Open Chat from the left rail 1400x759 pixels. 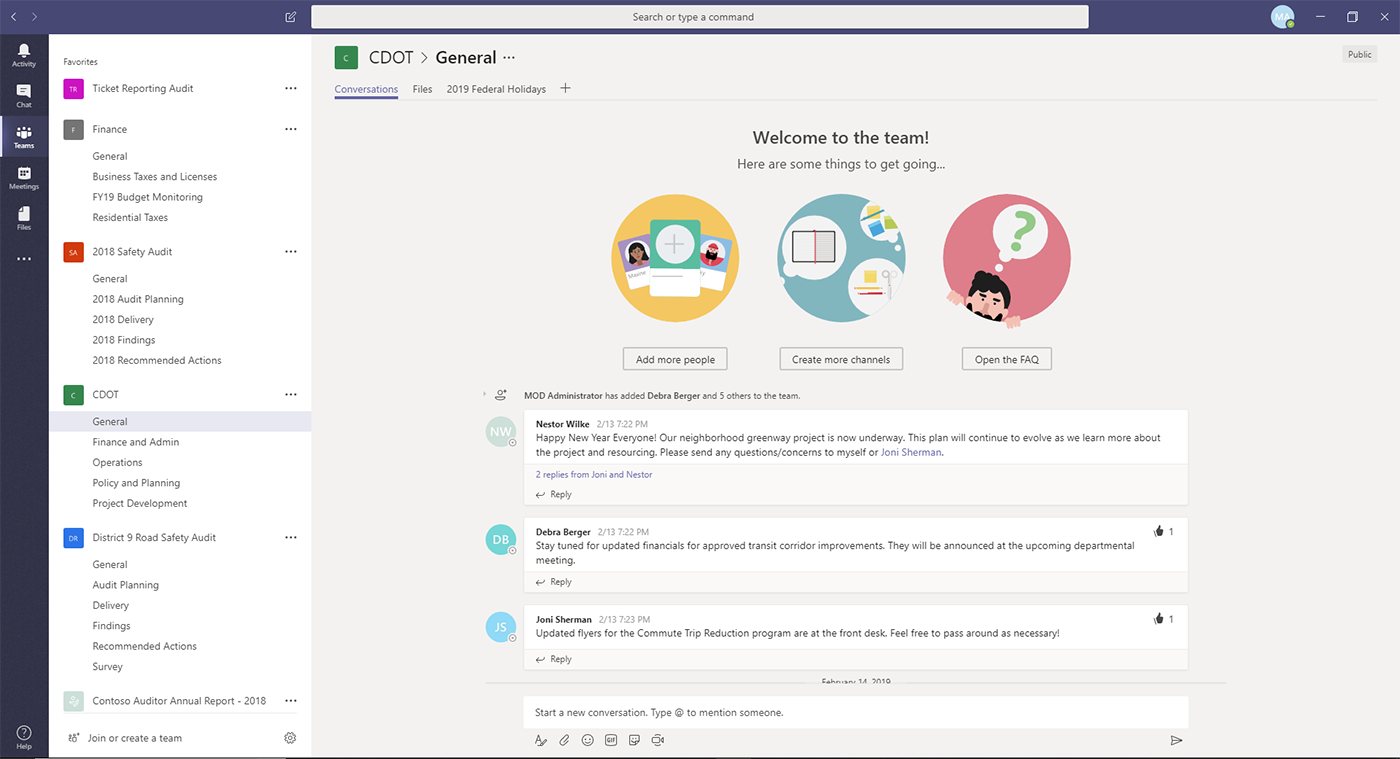24,92
